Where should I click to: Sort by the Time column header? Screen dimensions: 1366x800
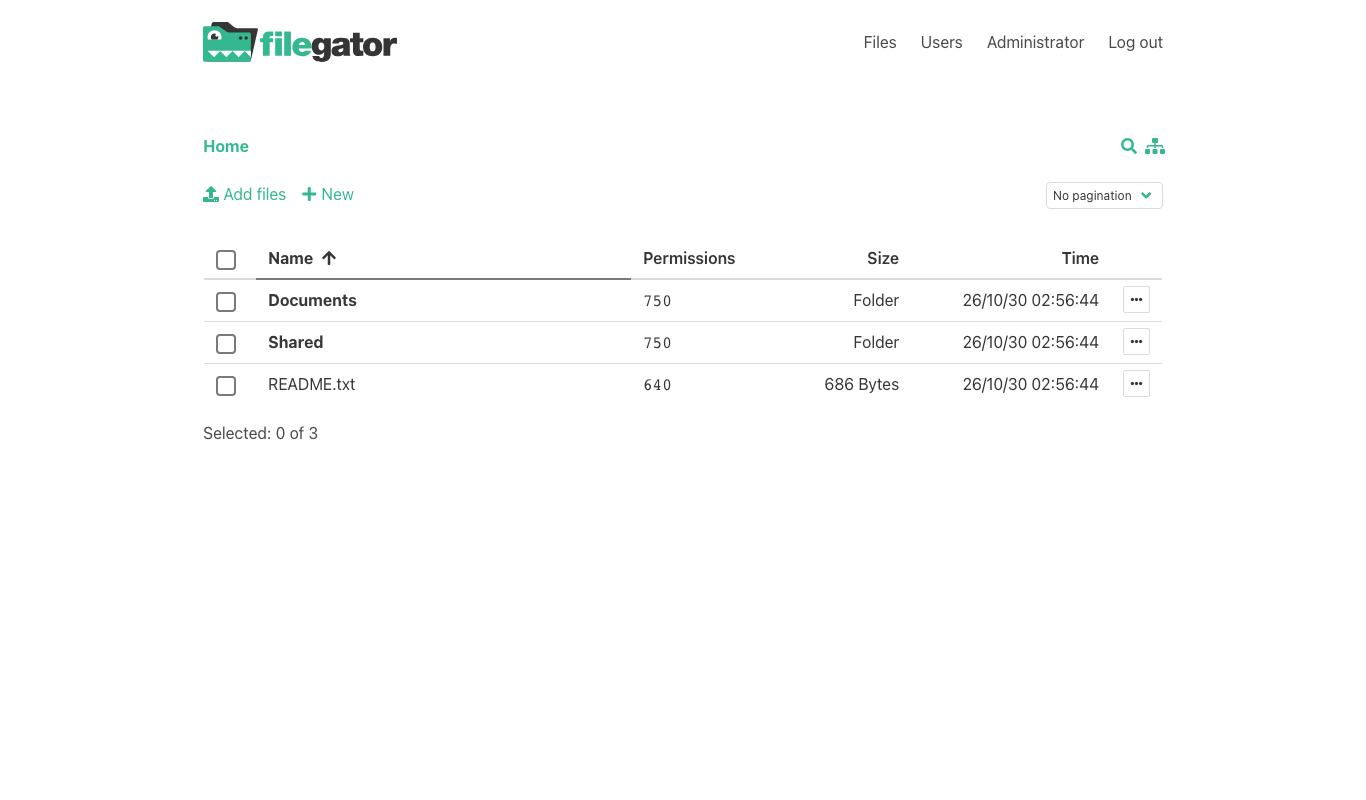click(x=1080, y=258)
